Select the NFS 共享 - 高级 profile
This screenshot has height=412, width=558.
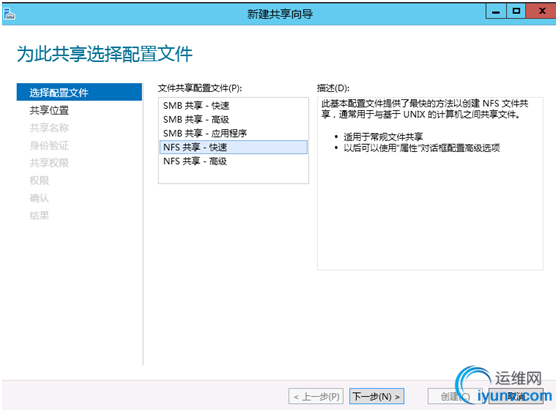233,161
